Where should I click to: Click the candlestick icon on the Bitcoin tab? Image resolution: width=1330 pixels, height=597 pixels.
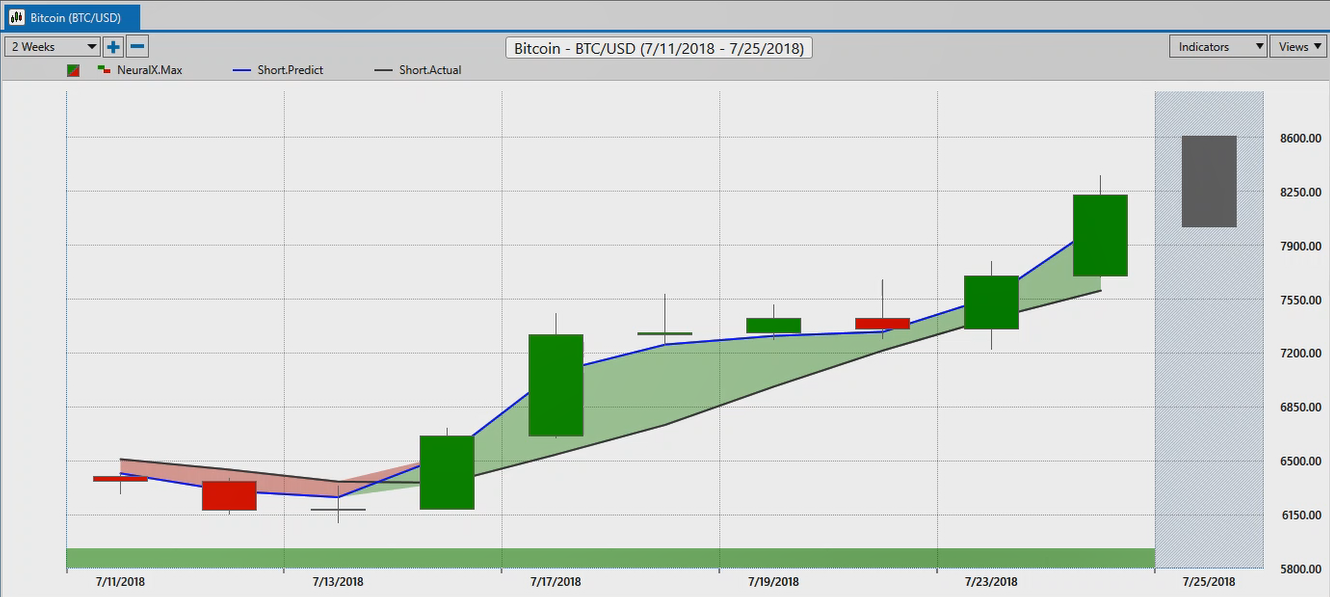pos(18,16)
